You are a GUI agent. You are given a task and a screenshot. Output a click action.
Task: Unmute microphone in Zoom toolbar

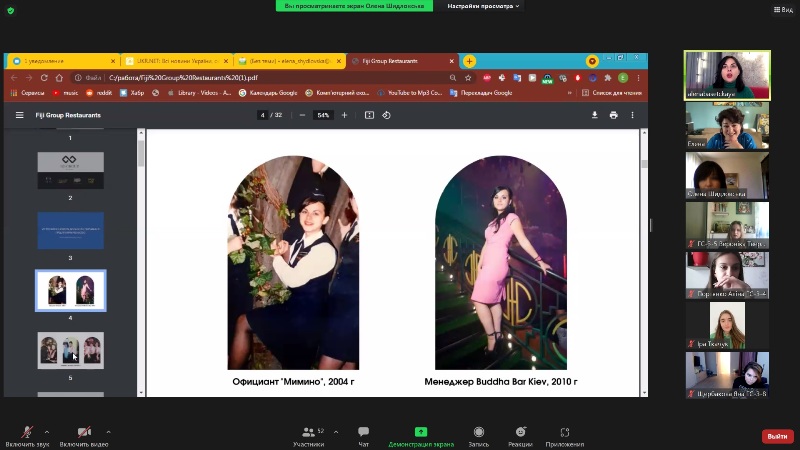click(27, 436)
